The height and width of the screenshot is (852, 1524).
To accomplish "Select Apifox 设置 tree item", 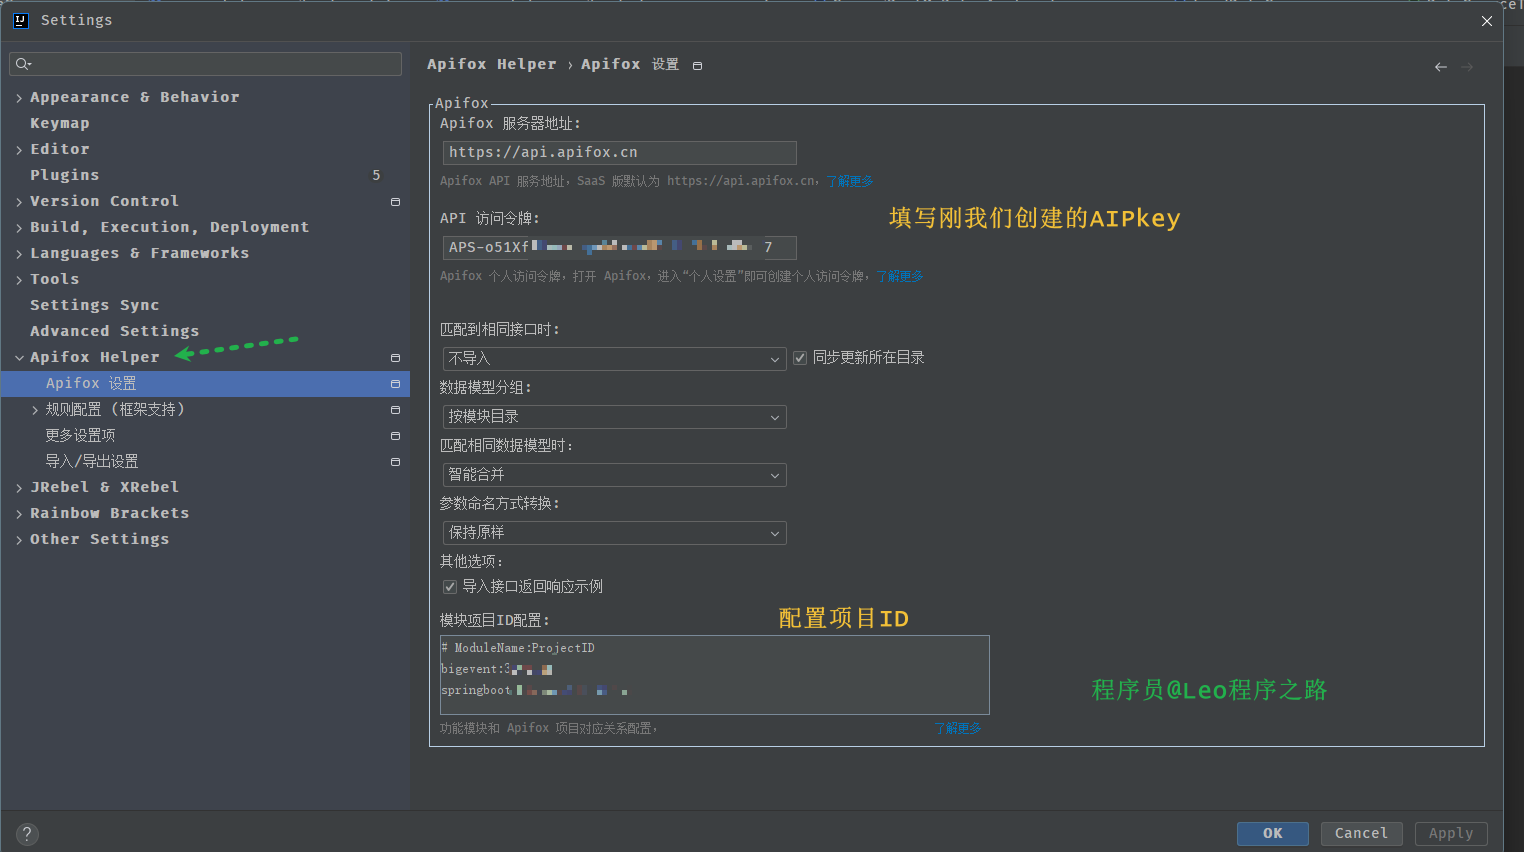I will tap(205, 384).
